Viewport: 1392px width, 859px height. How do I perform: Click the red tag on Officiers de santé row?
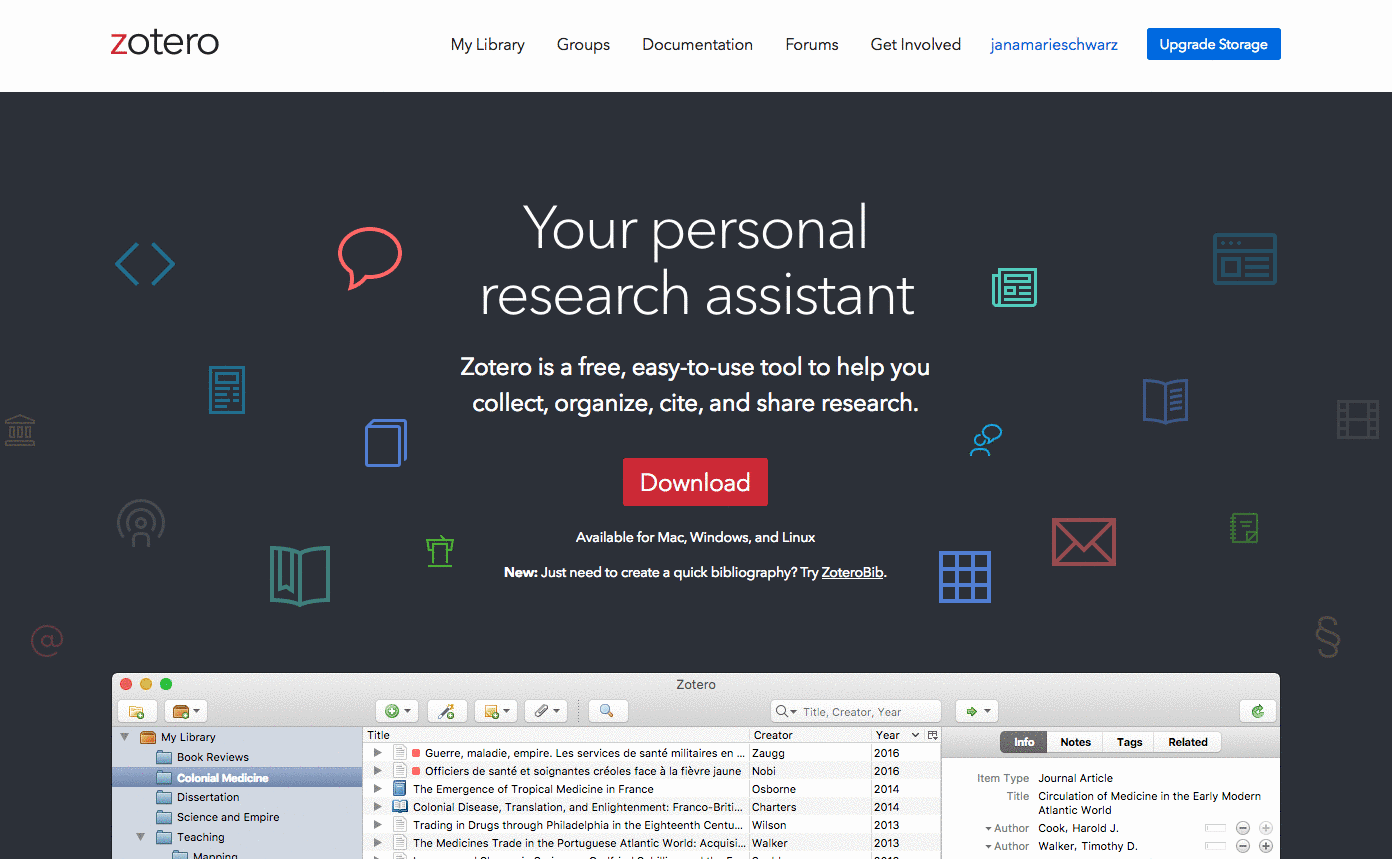click(x=416, y=771)
